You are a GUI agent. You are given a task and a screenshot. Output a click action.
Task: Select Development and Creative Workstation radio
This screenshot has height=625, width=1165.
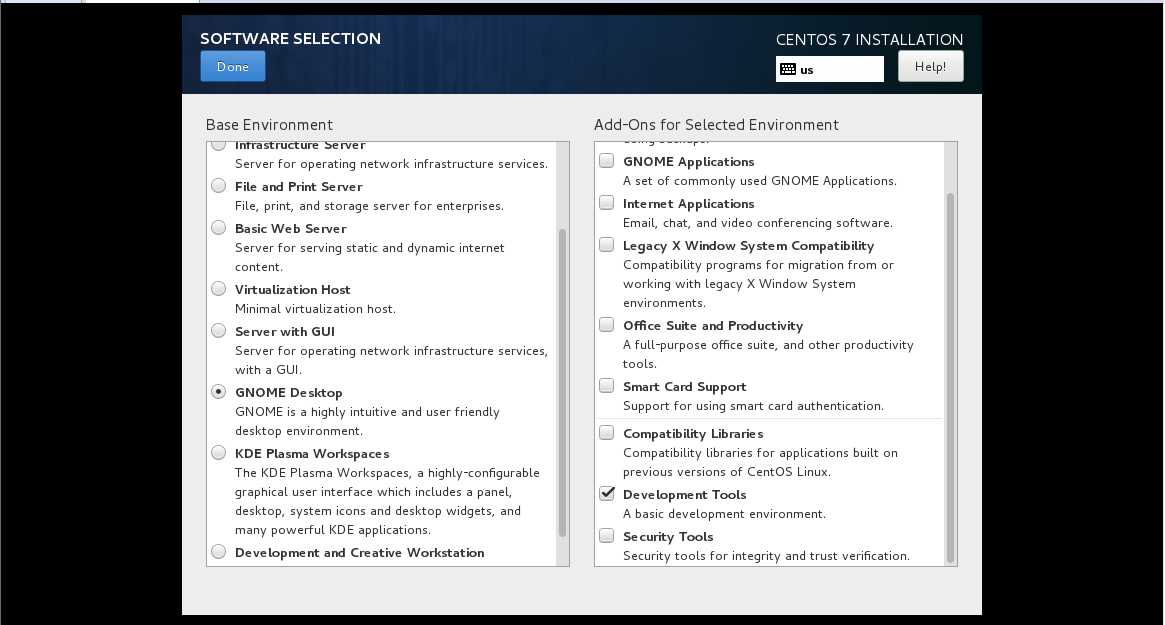[218, 551]
